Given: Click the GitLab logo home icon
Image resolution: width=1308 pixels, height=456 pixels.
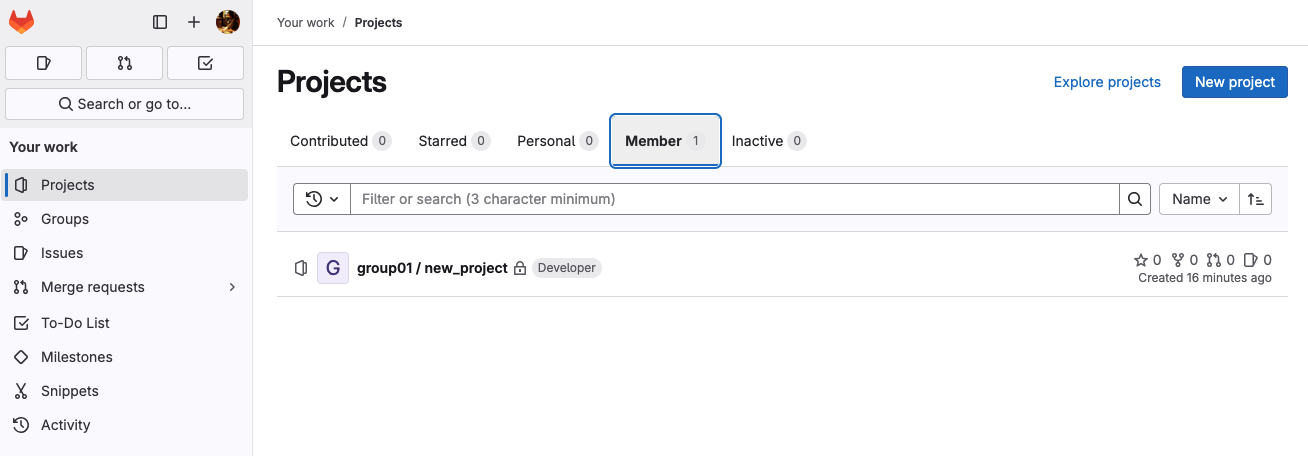Looking at the screenshot, I should tap(21, 22).
